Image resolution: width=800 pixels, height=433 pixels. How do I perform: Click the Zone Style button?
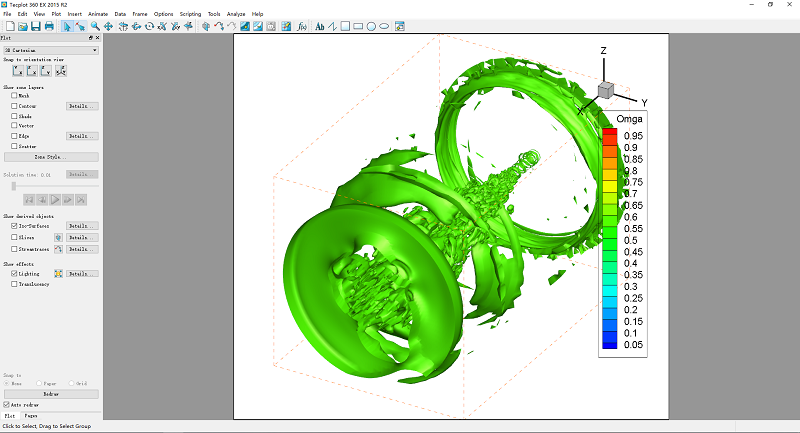50,157
